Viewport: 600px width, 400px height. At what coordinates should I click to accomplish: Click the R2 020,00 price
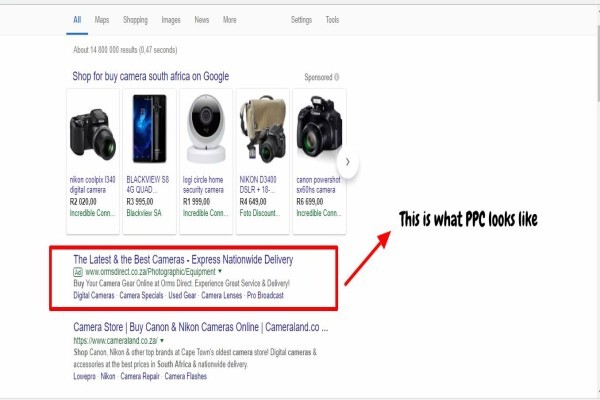83,202
